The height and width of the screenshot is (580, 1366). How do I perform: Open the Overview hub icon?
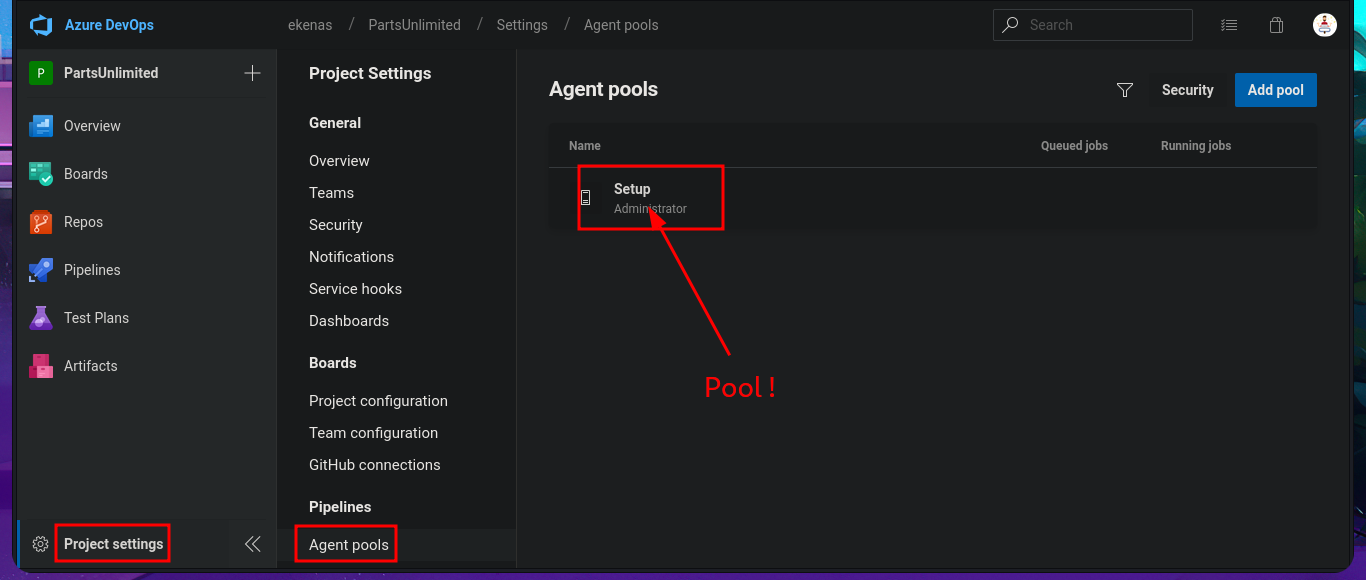[41, 126]
